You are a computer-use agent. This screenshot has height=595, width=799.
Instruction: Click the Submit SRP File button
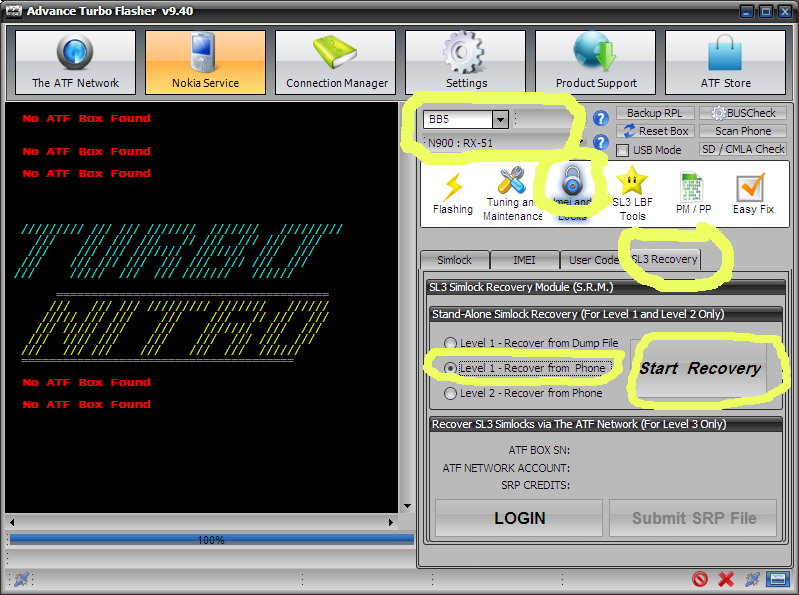694,518
